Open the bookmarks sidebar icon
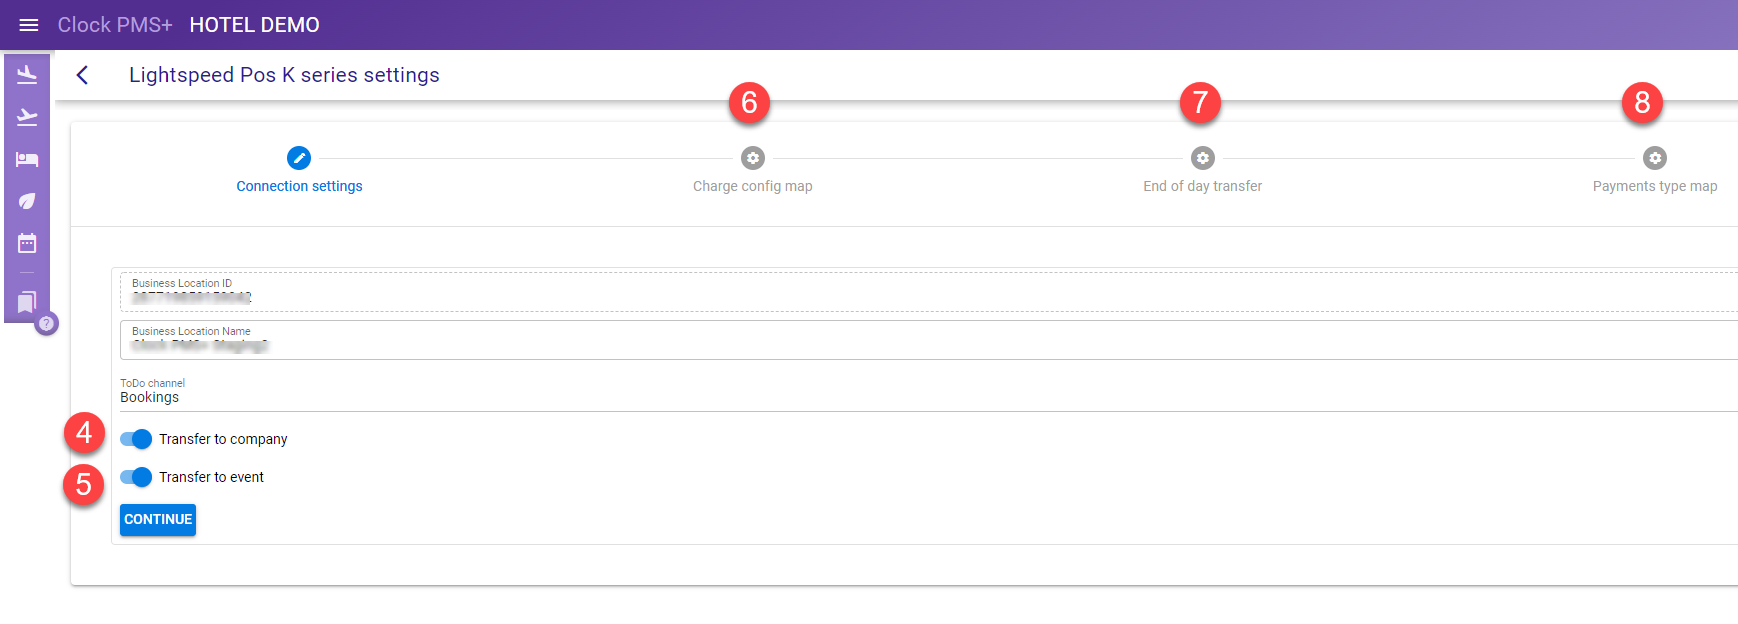Viewport: 1738px width, 624px height. [x=27, y=301]
